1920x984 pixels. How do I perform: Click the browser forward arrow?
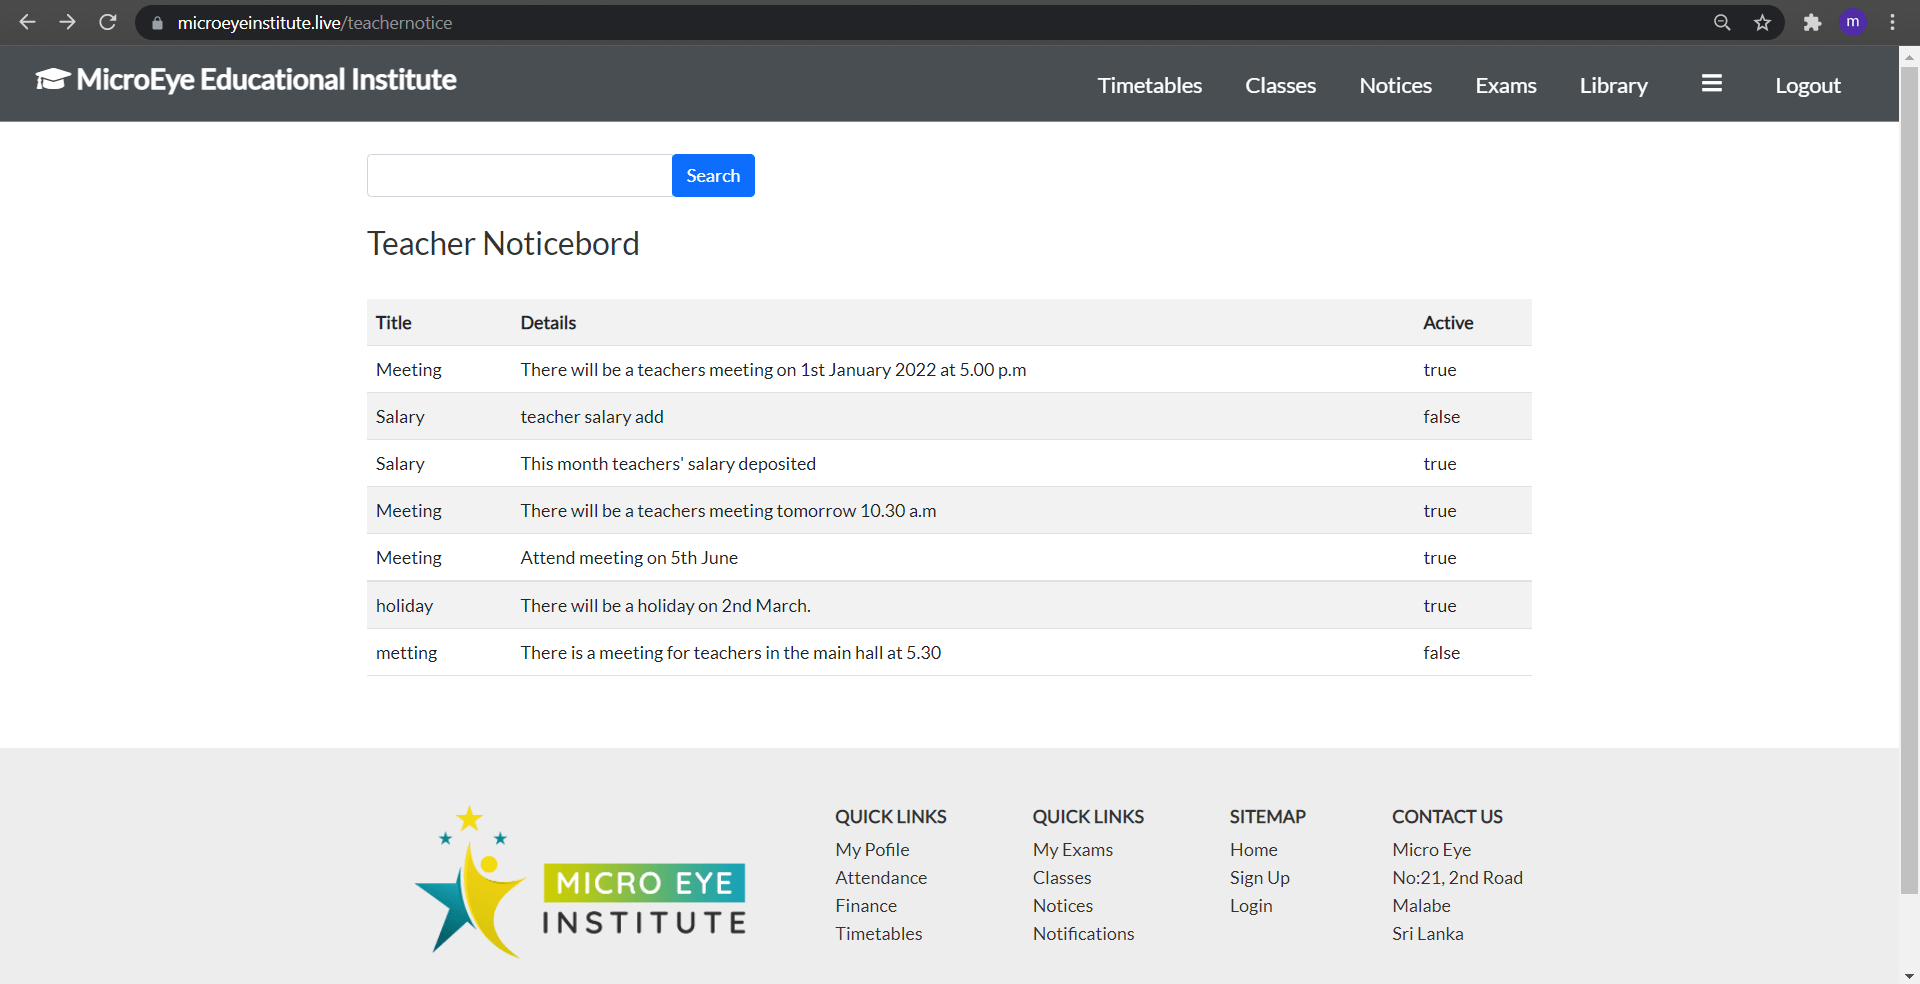pyautogui.click(x=67, y=22)
